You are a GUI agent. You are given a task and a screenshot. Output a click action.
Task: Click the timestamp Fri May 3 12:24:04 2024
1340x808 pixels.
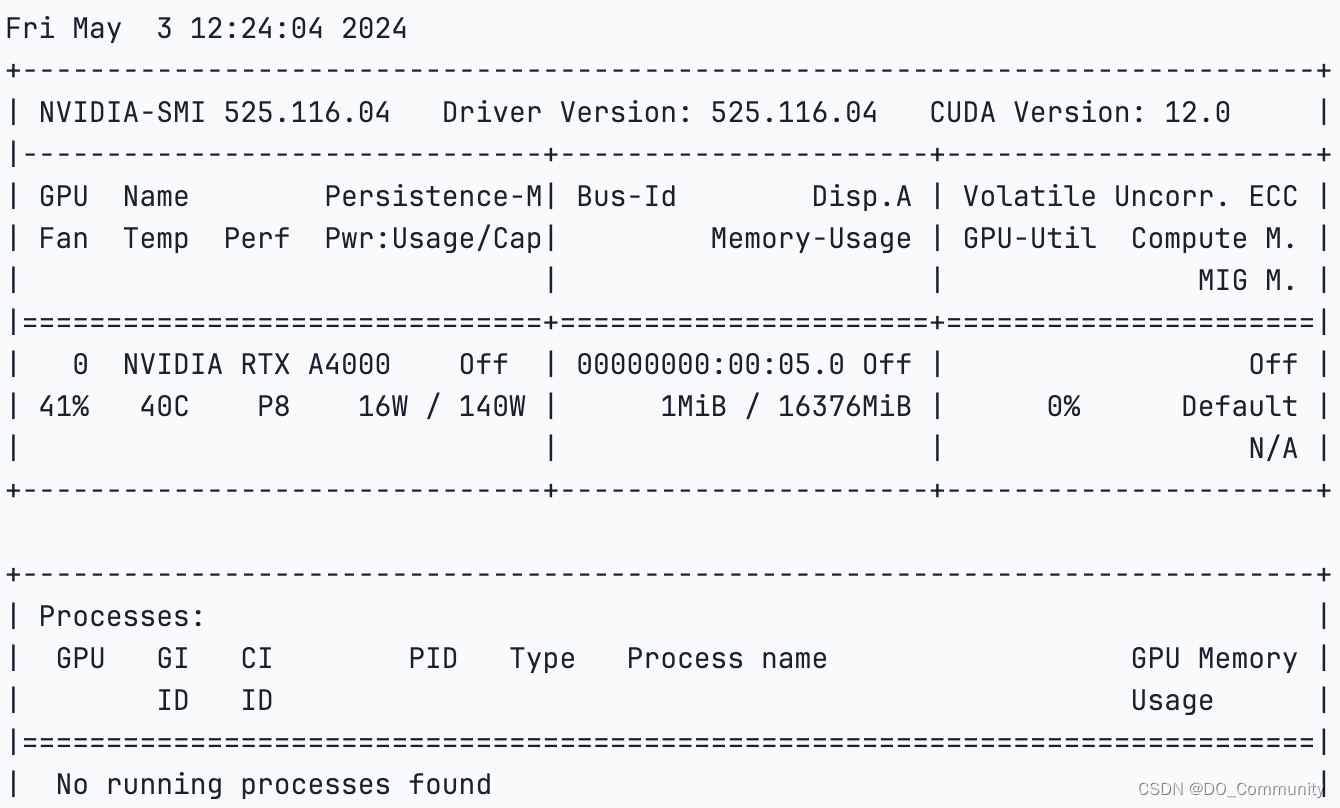(x=206, y=28)
